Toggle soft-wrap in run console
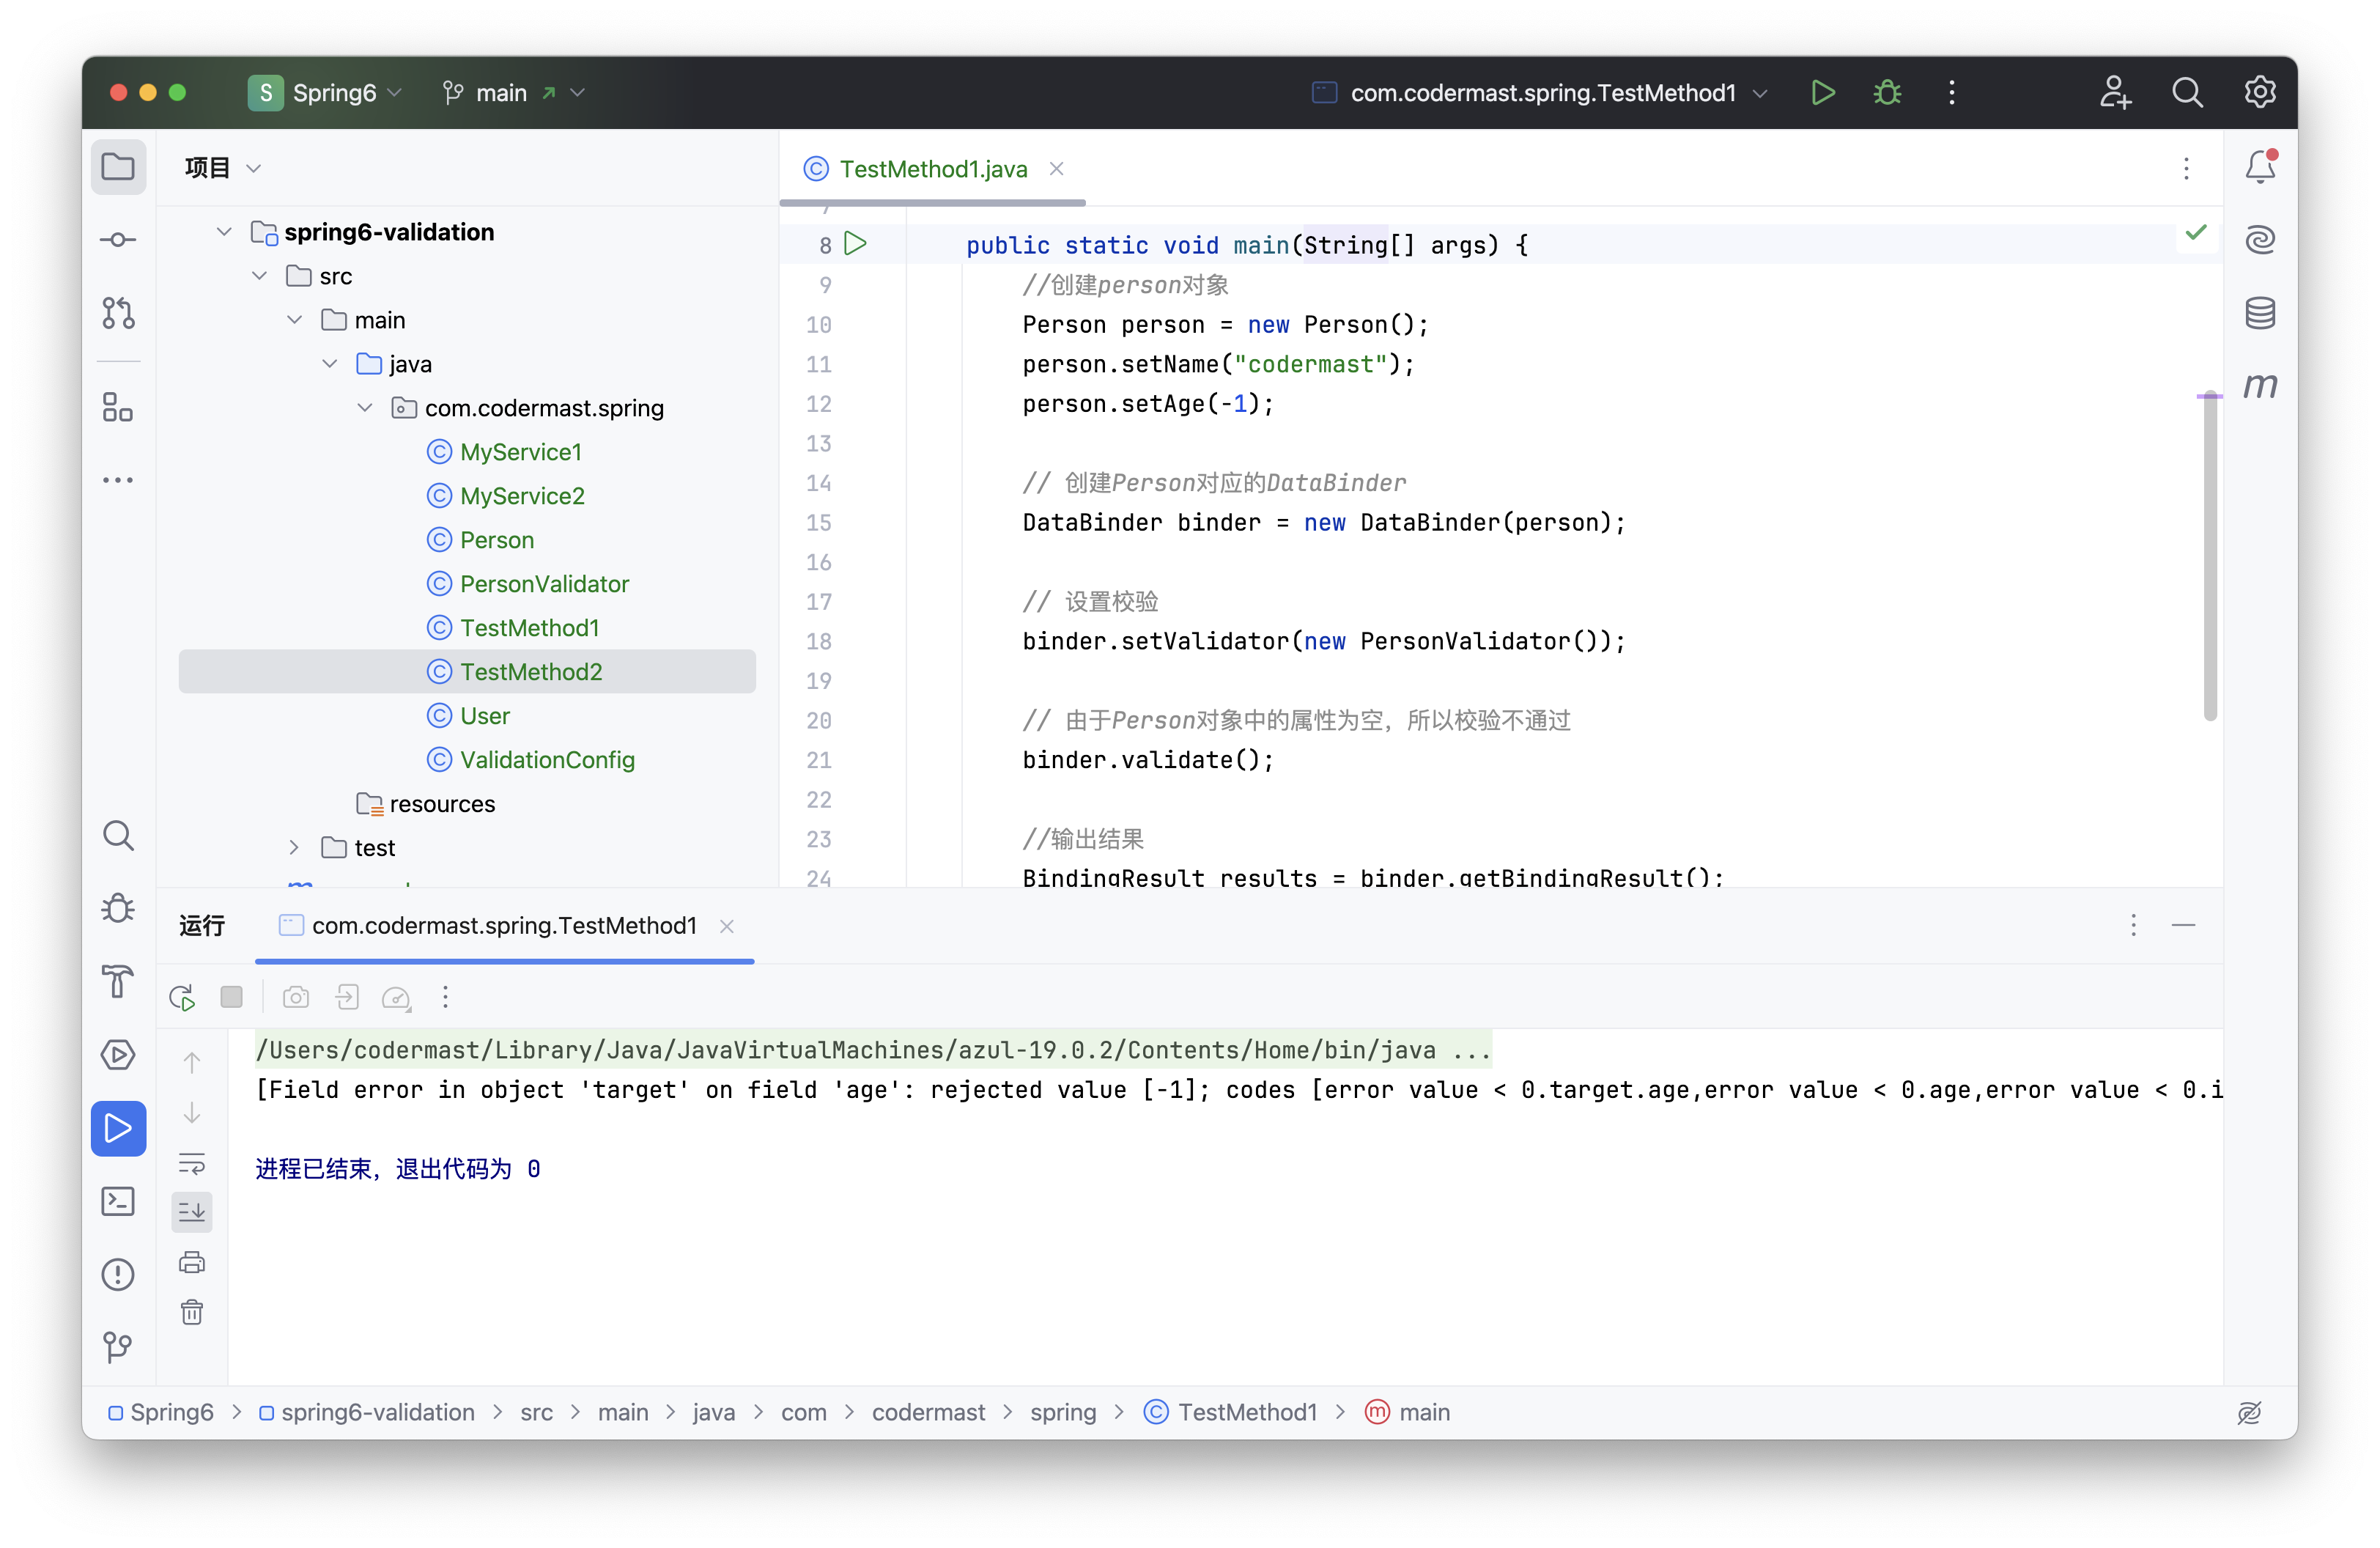 pos(192,1163)
